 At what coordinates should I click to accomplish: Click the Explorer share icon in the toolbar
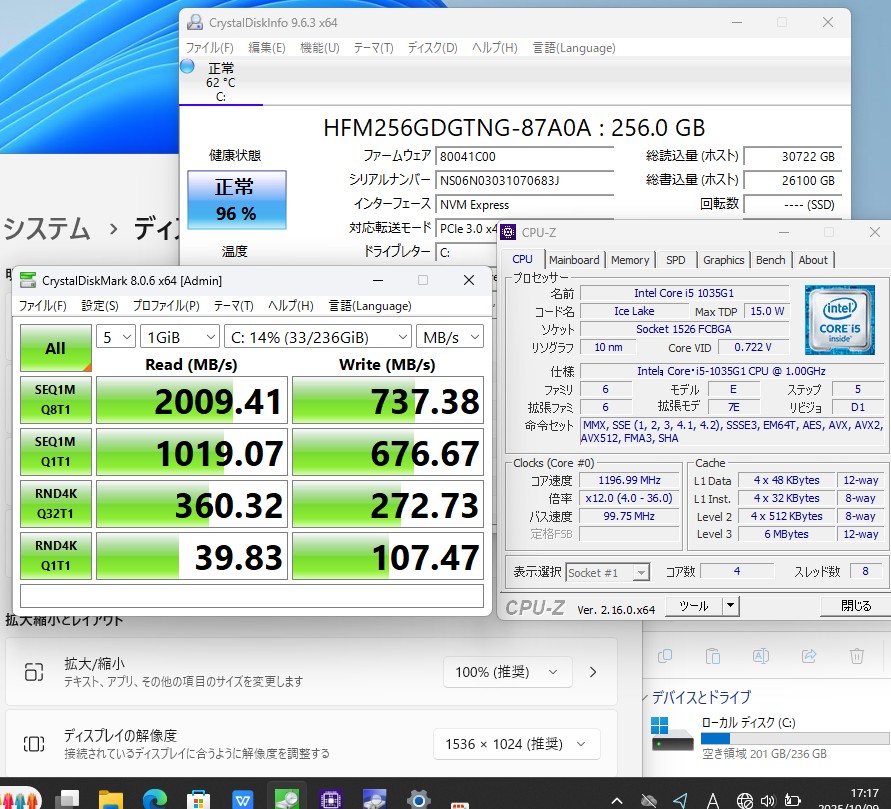pyautogui.click(x=809, y=656)
